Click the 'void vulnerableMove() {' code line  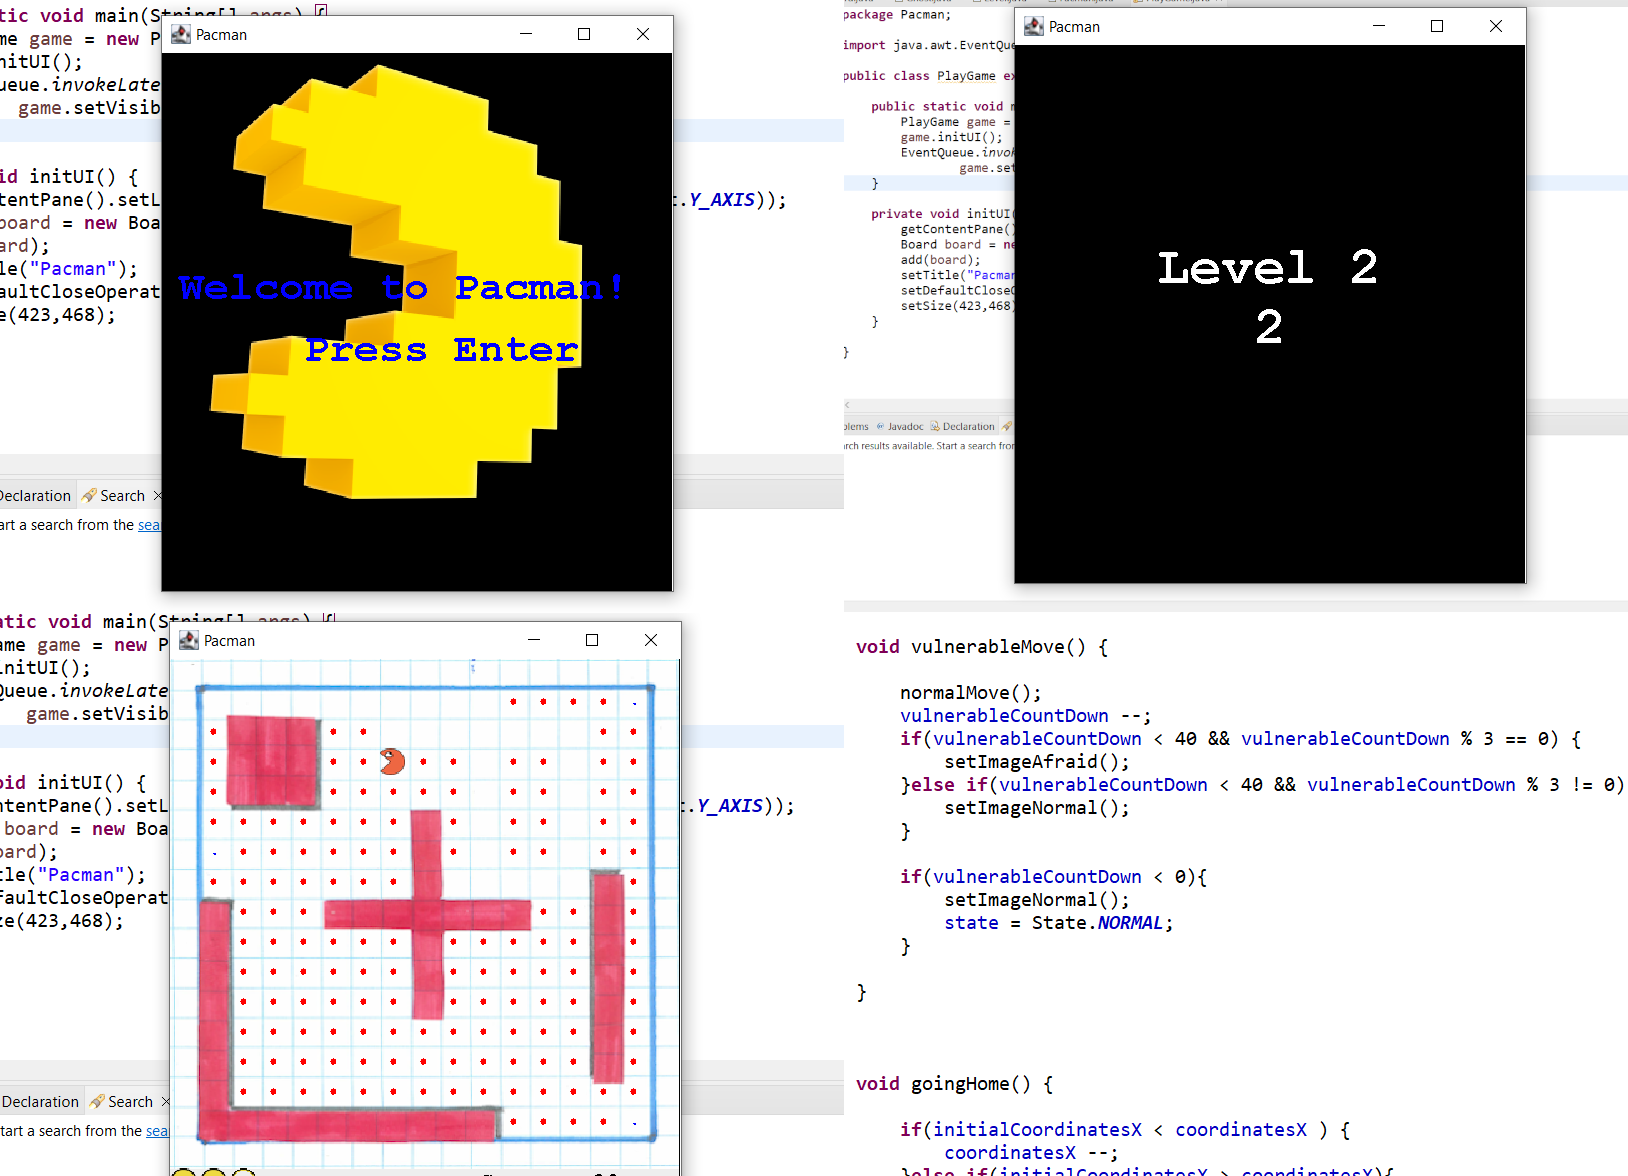click(982, 647)
